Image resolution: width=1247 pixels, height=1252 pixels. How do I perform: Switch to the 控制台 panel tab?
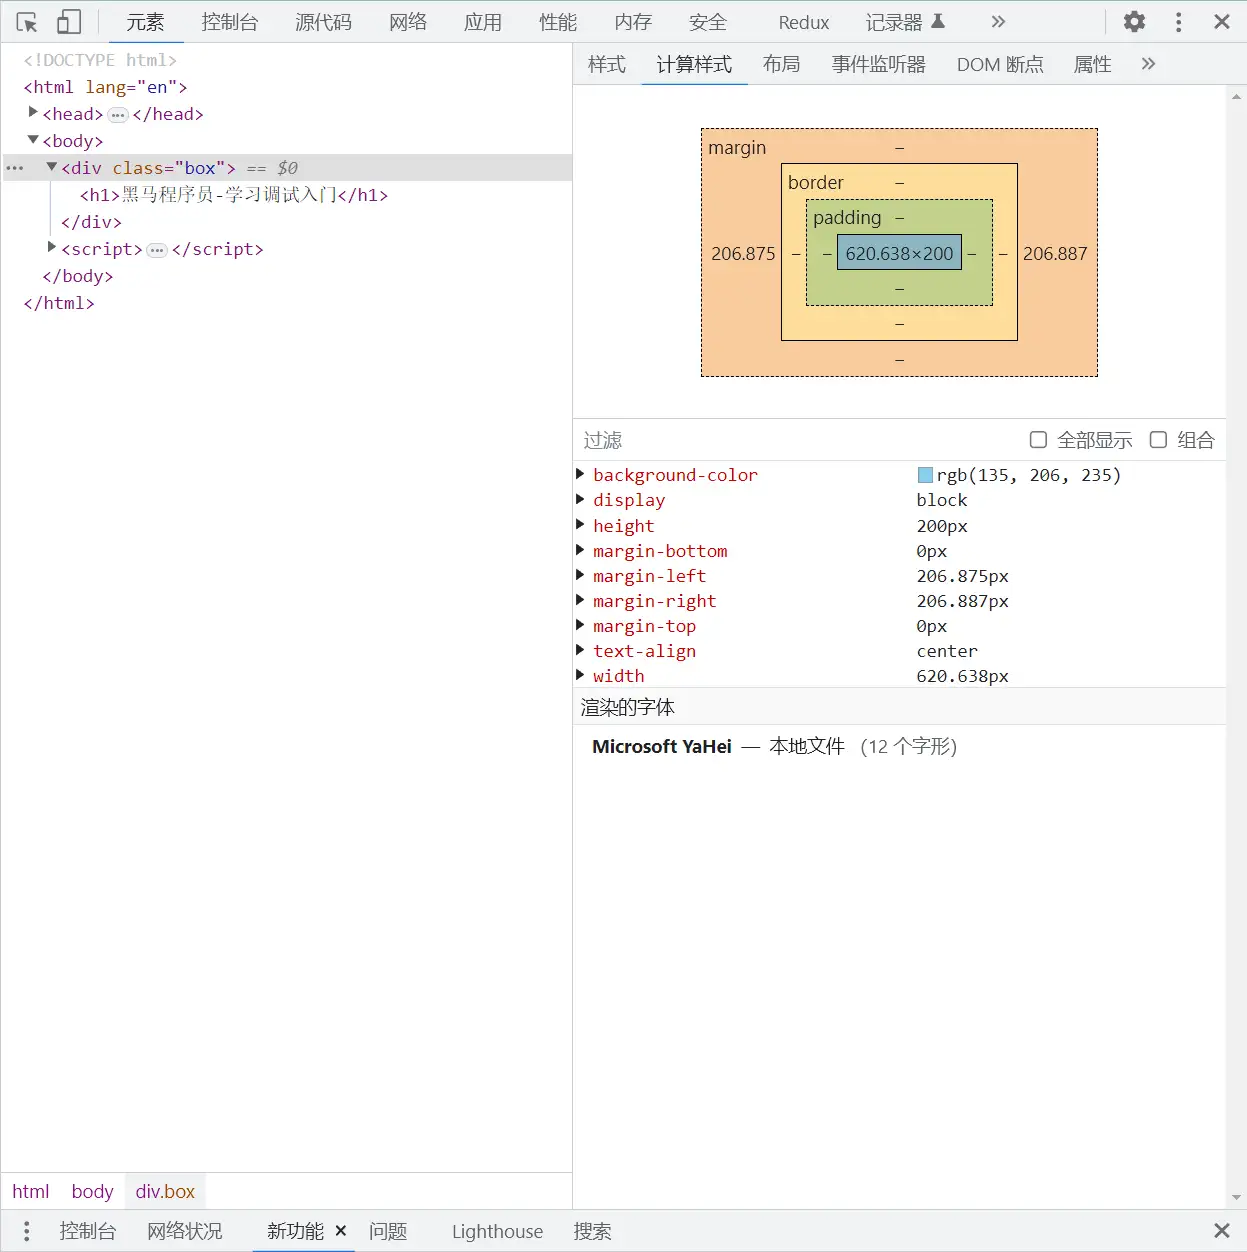pyautogui.click(x=229, y=22)
